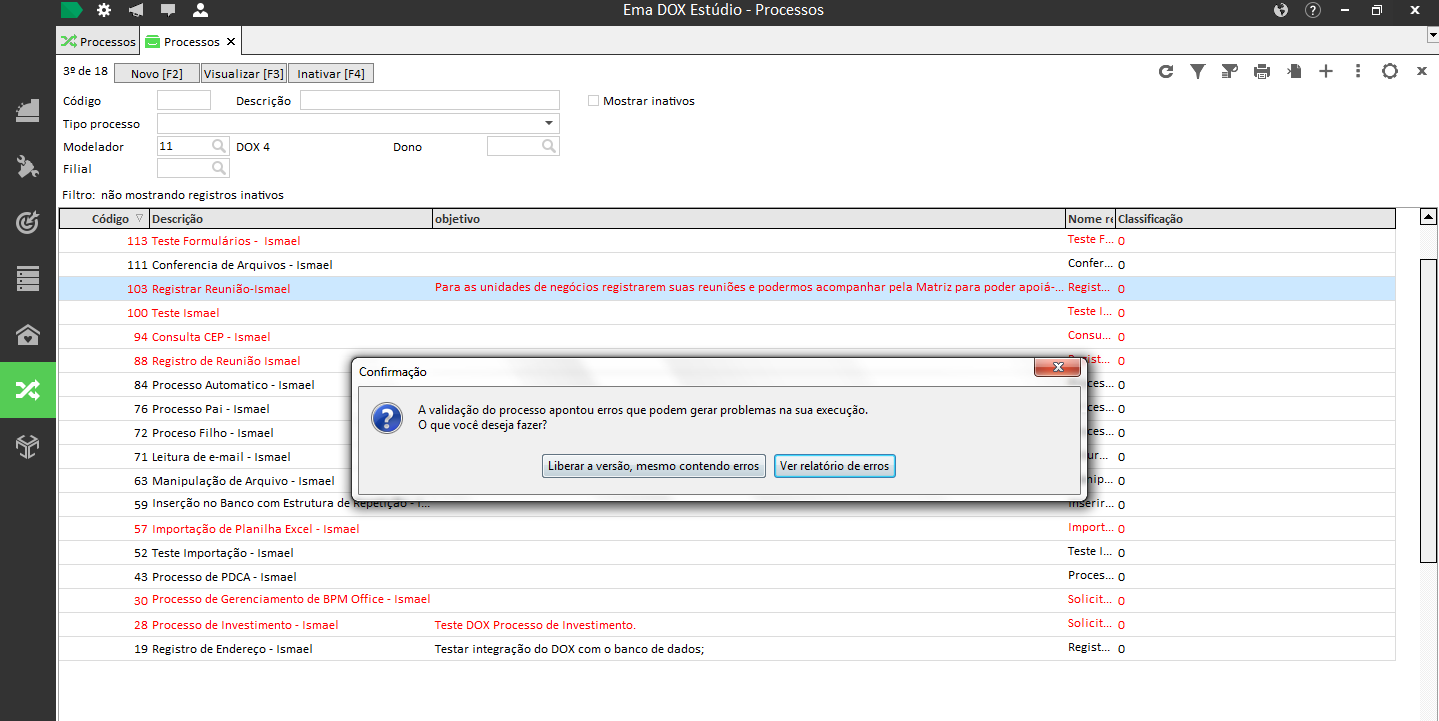Image resolution: width=1439 pixels, height=721 pixels.
Task: Select row 52 Teste Importação - Ismael
Action: click(727, 553)
